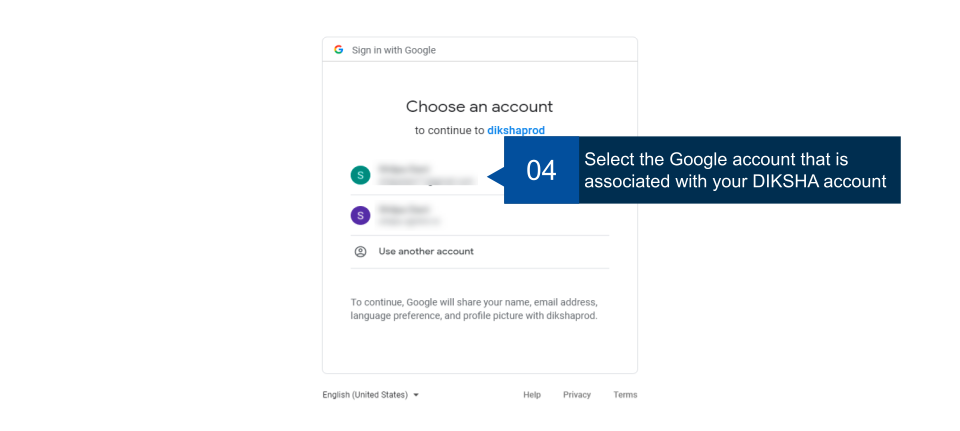The image size is (960, 431).
Task: Open the English (United States) language dropdown
Action: click(365, 395)
